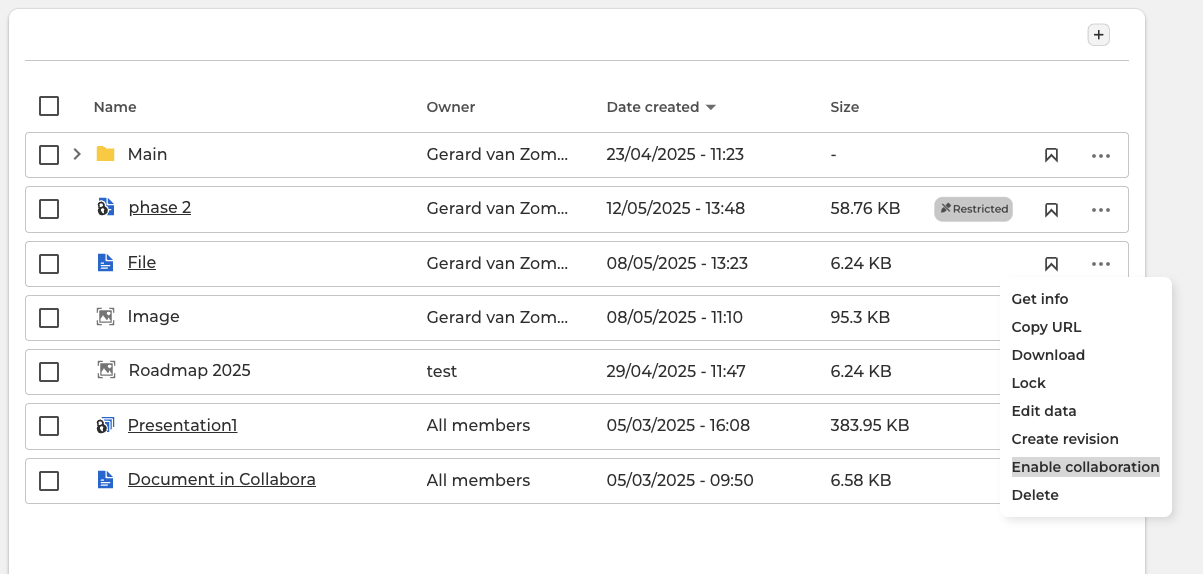Click the image icon beside Roadmap 2025
The image size is (1203, 574).
[106, 370]
